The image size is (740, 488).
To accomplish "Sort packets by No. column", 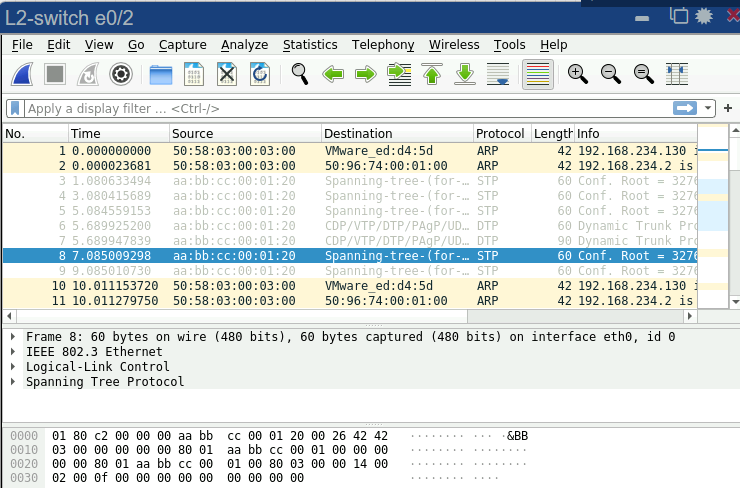I will pos(36,134).
